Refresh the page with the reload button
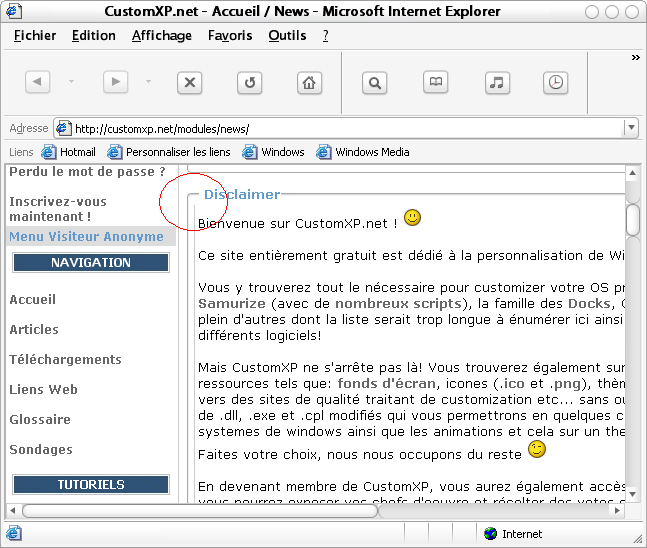 pyautogui.click(x=250, y=83)
